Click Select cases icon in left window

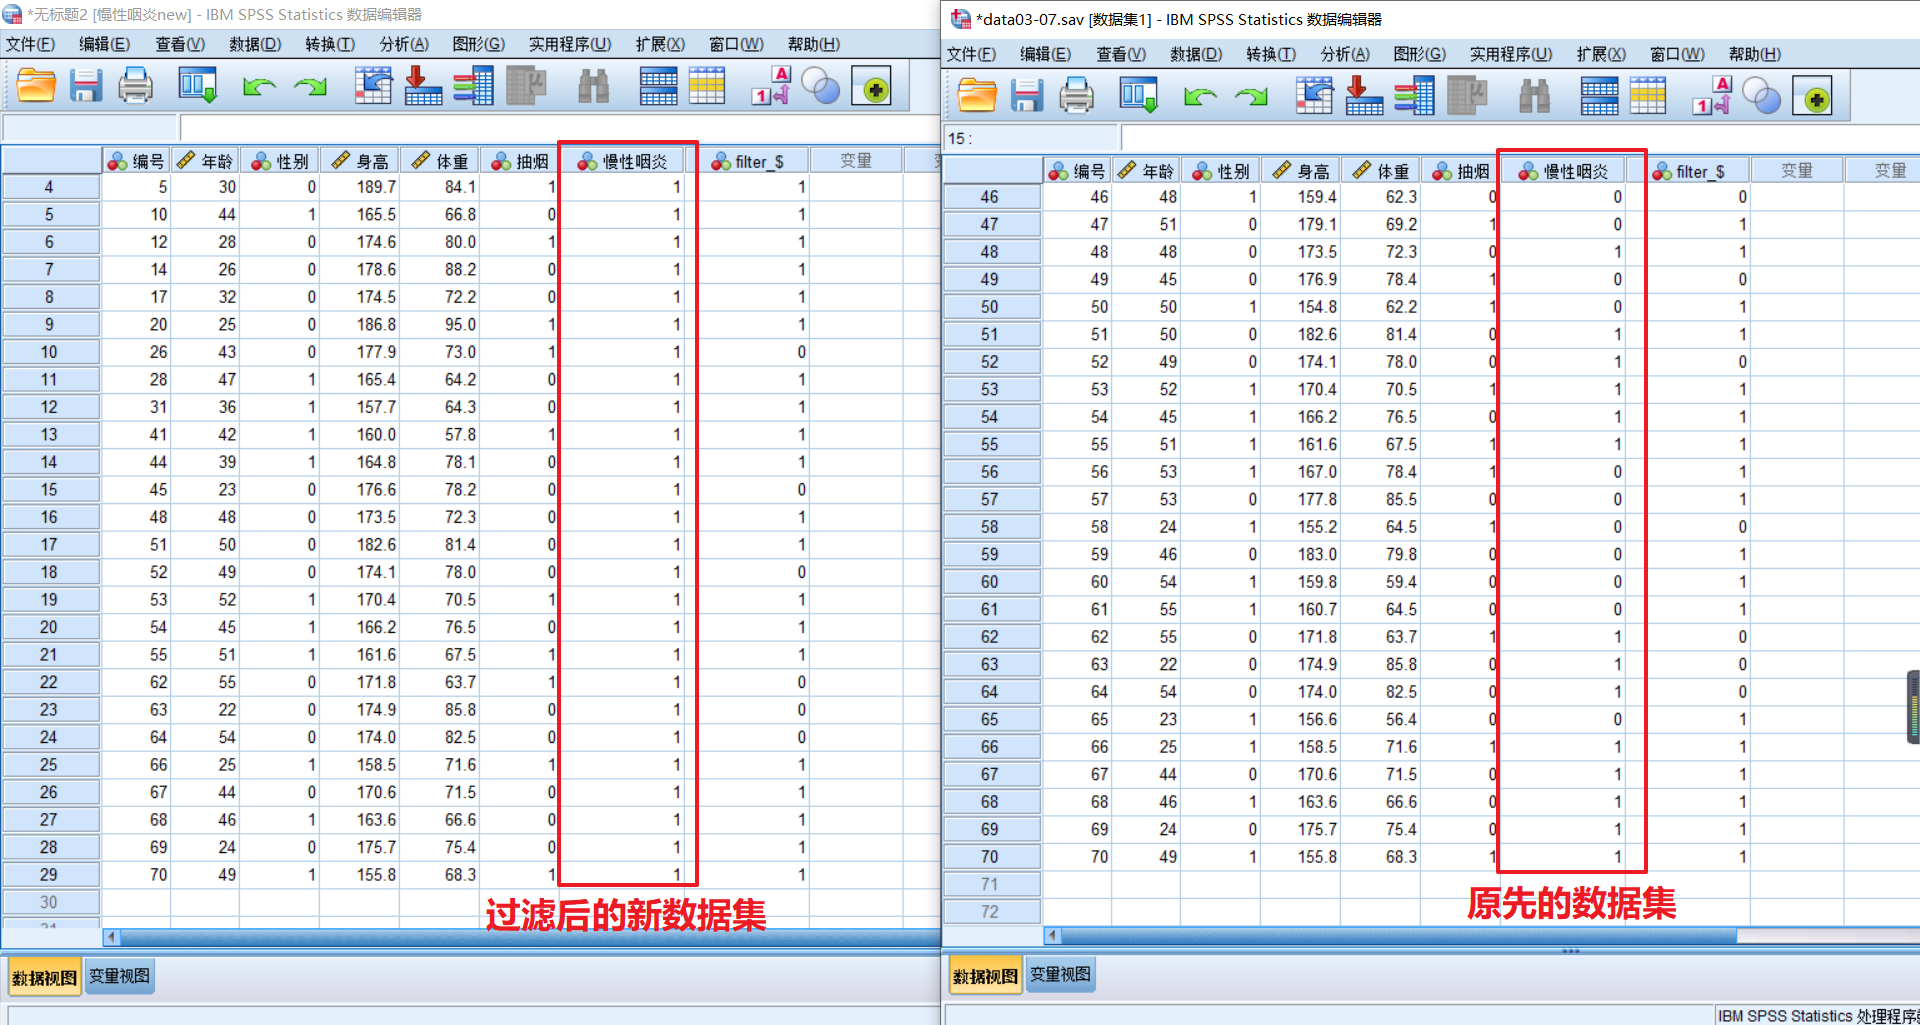[706, 87]
